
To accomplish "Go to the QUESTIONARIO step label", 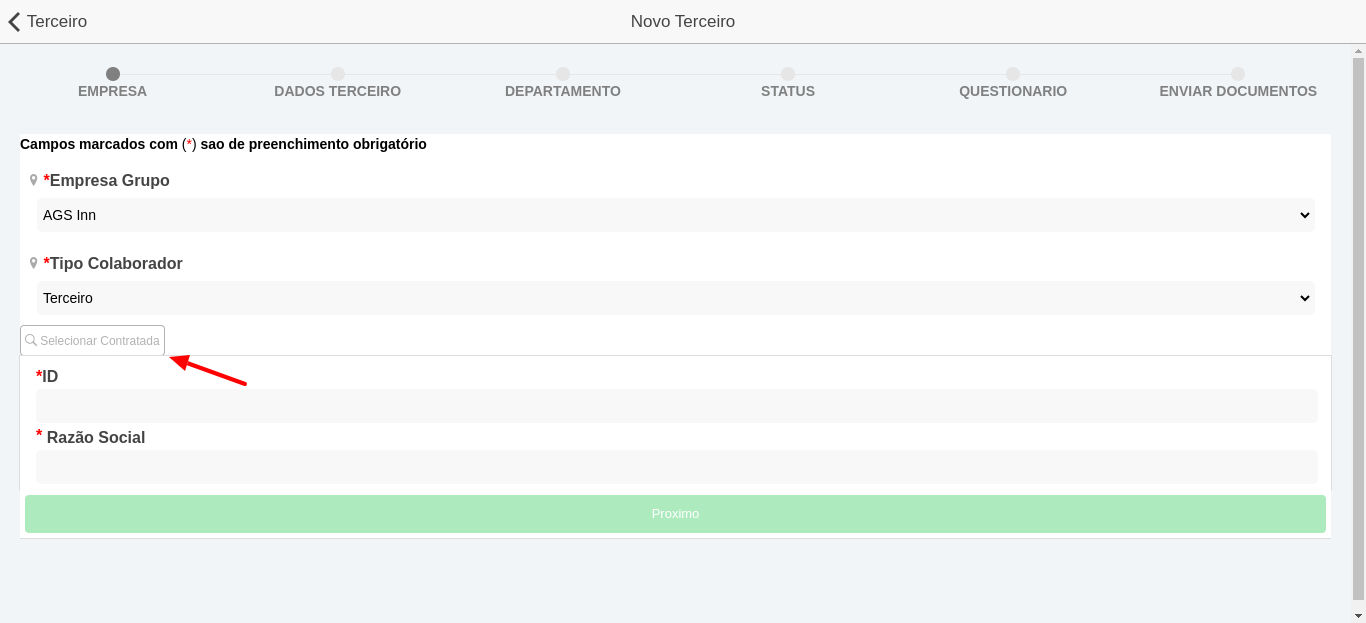I will coord(1012,91).
